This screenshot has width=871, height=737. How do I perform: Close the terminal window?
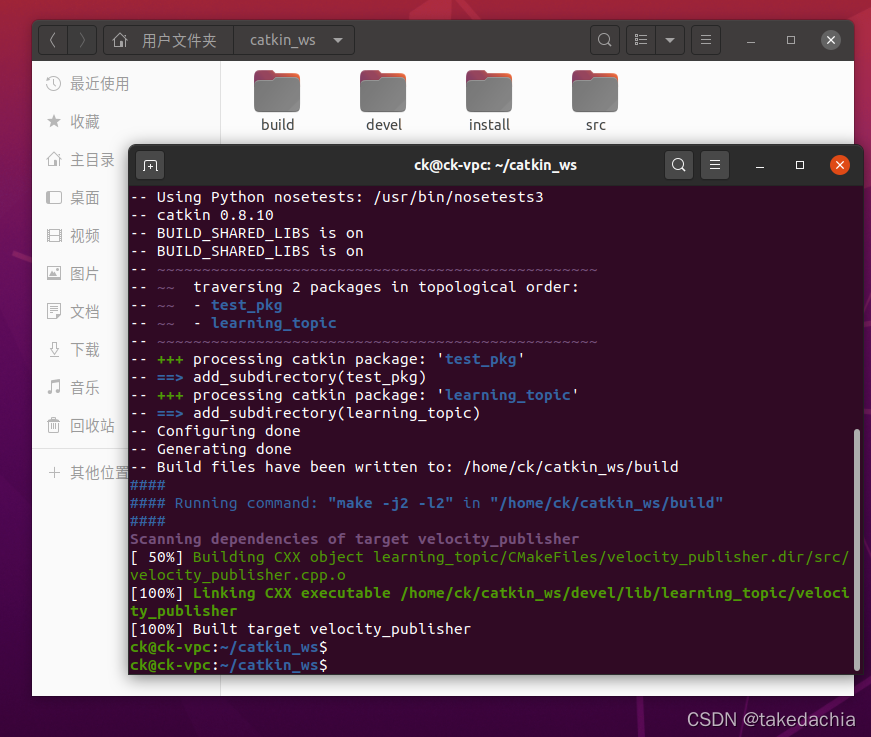(840, 165)
